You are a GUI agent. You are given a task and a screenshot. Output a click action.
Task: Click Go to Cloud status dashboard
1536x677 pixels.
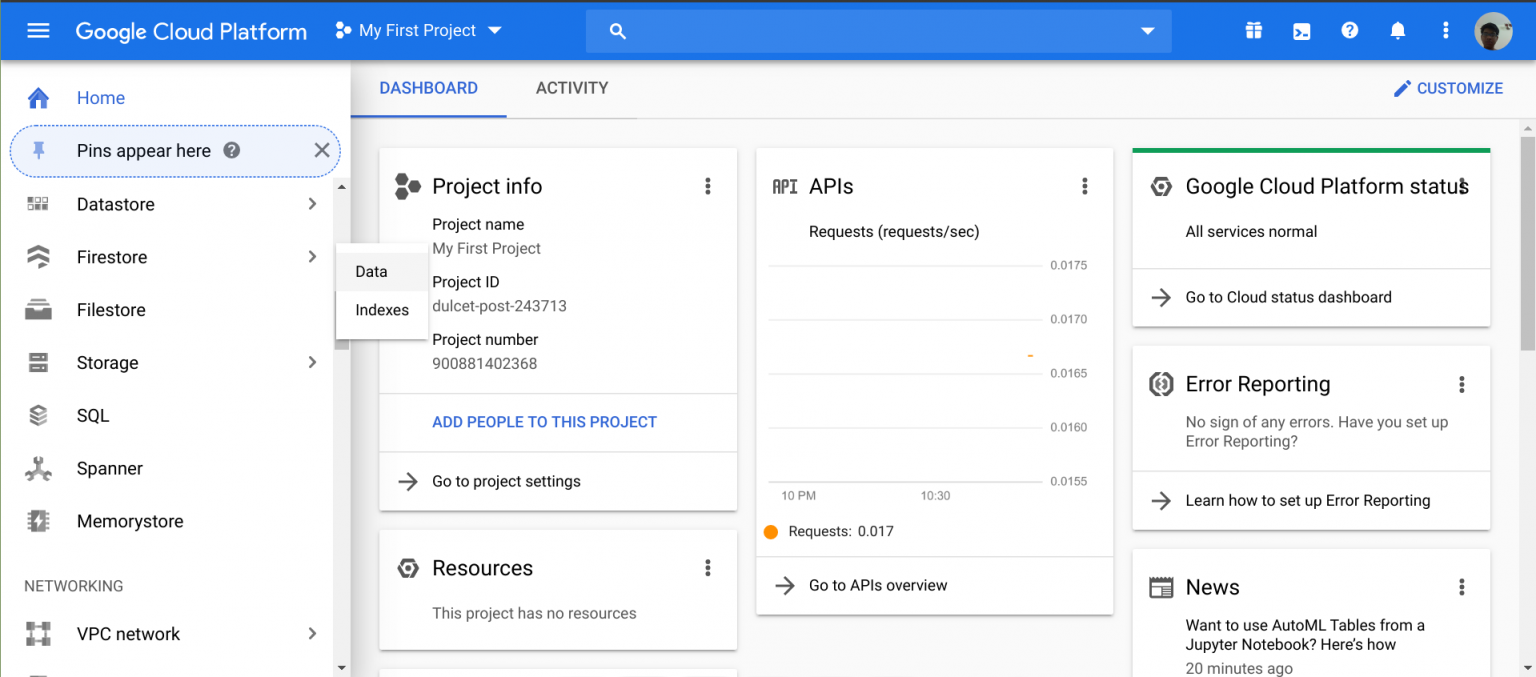point(1289,297)
